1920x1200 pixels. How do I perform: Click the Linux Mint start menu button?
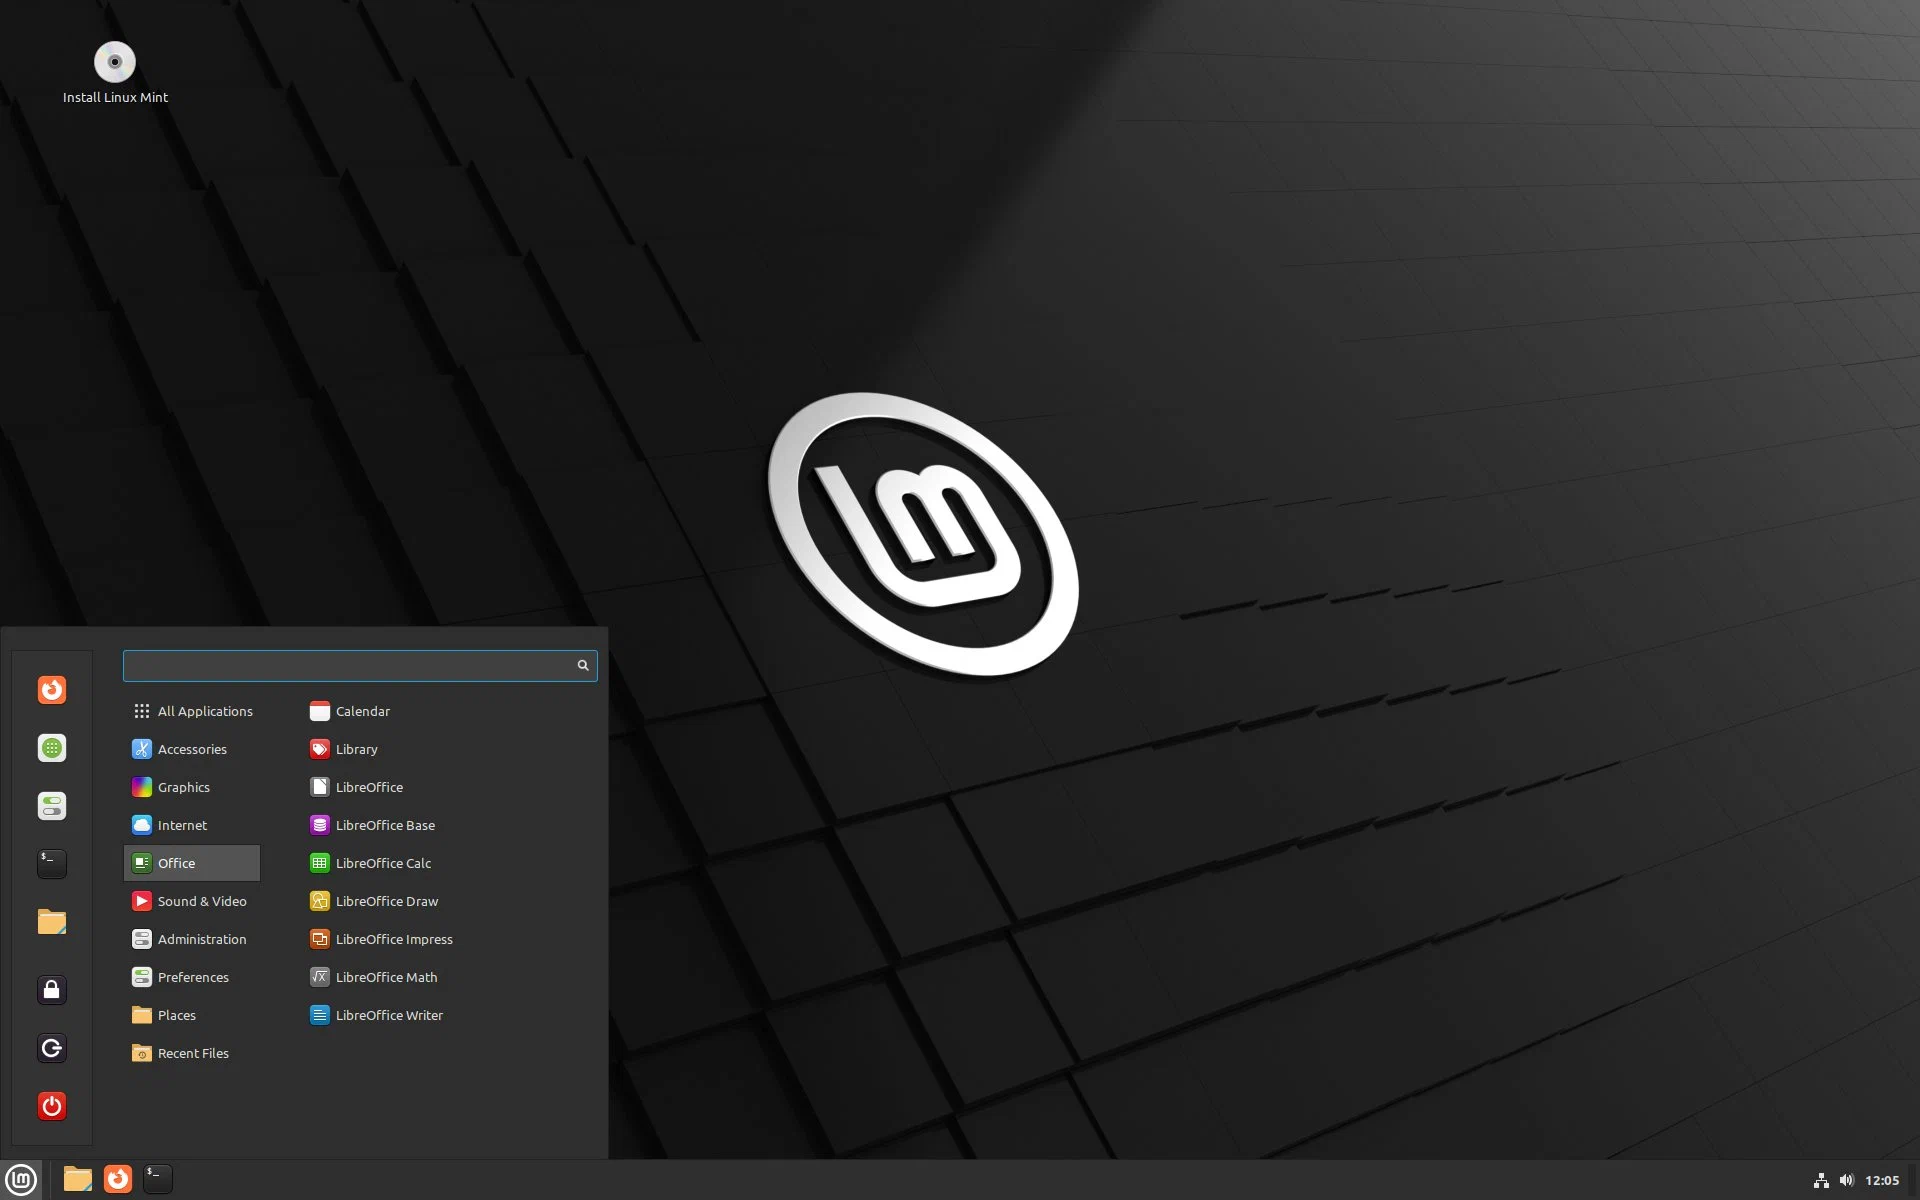[x=21, y=1178]
